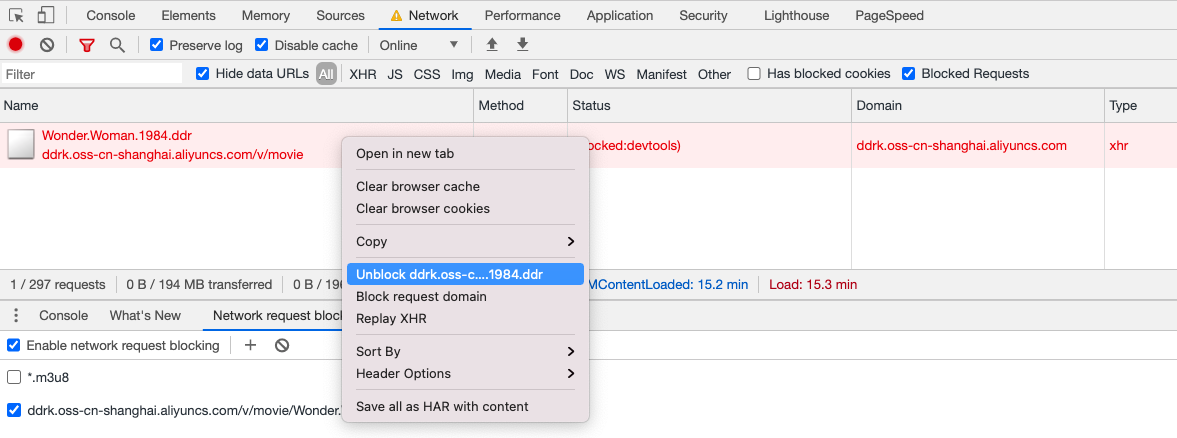
Task: Check Has blocked cookies filter
Action: [x=754, y=74]
